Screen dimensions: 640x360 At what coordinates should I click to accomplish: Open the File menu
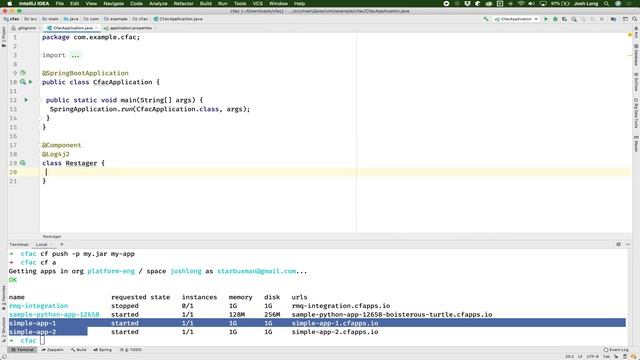point(60,4)
